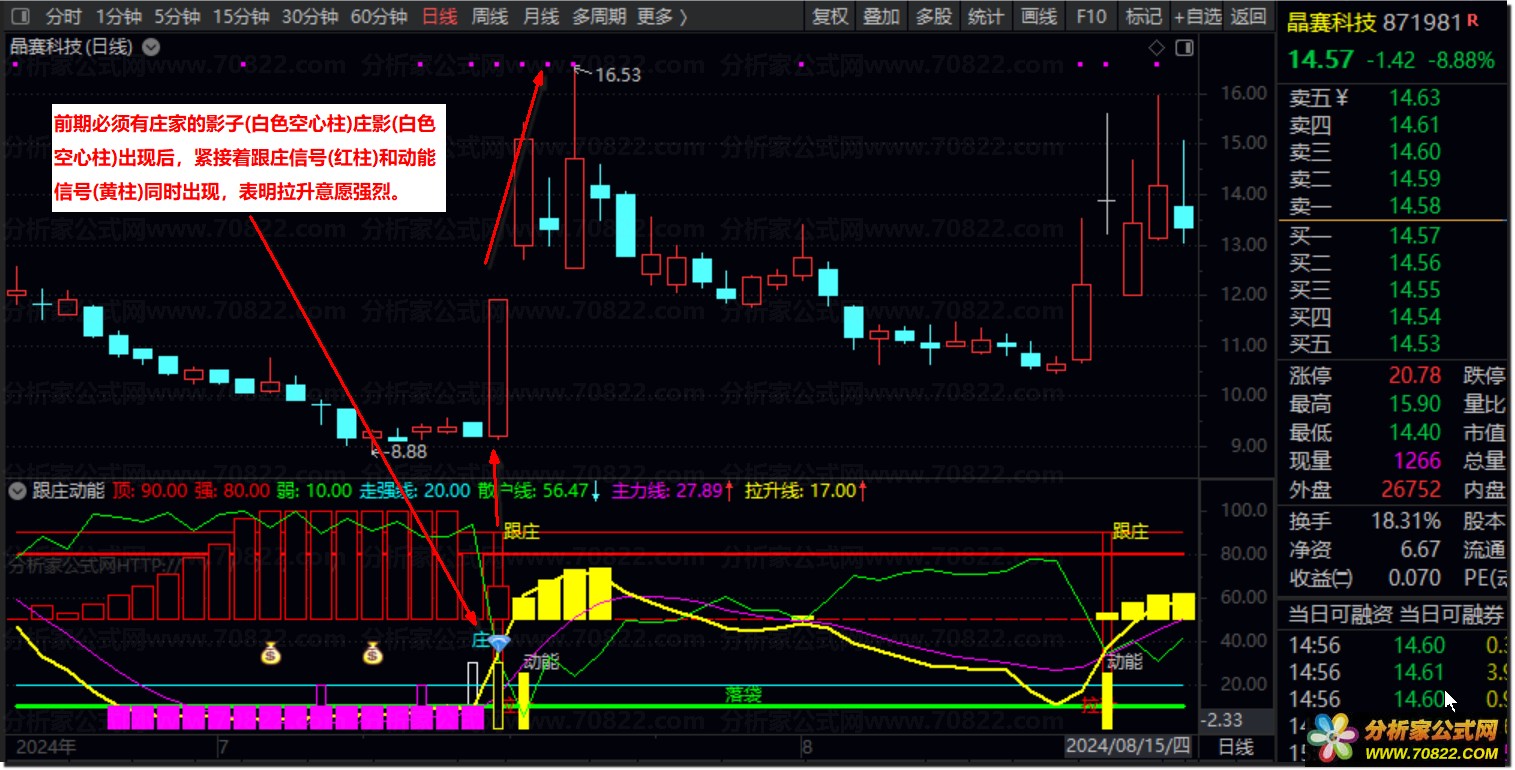Click date marker 2024/08/15/四
The width and height of the screenshot is (1515, 770).
1128,746
